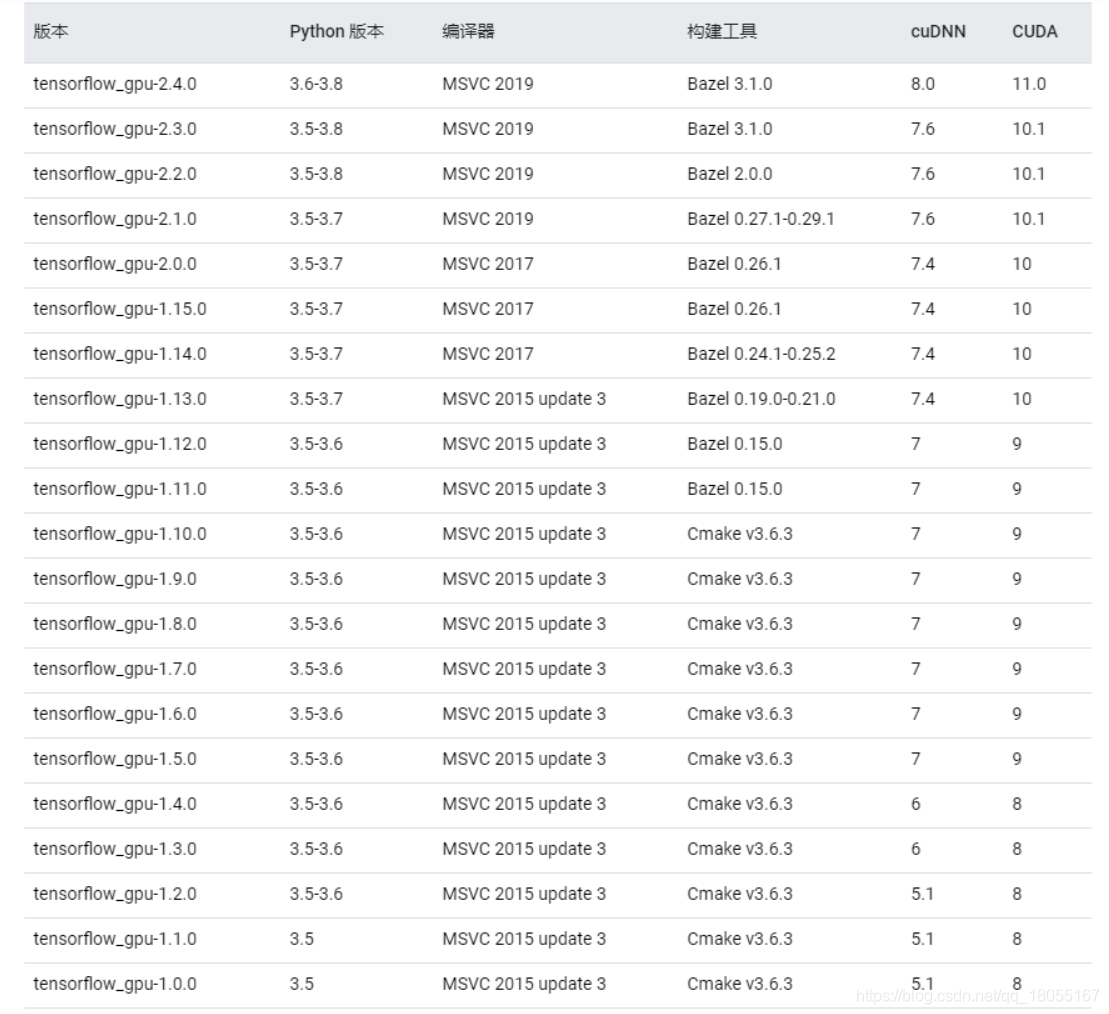Click Cmake v3.6.3 in the 1.0.0 row

739,984
